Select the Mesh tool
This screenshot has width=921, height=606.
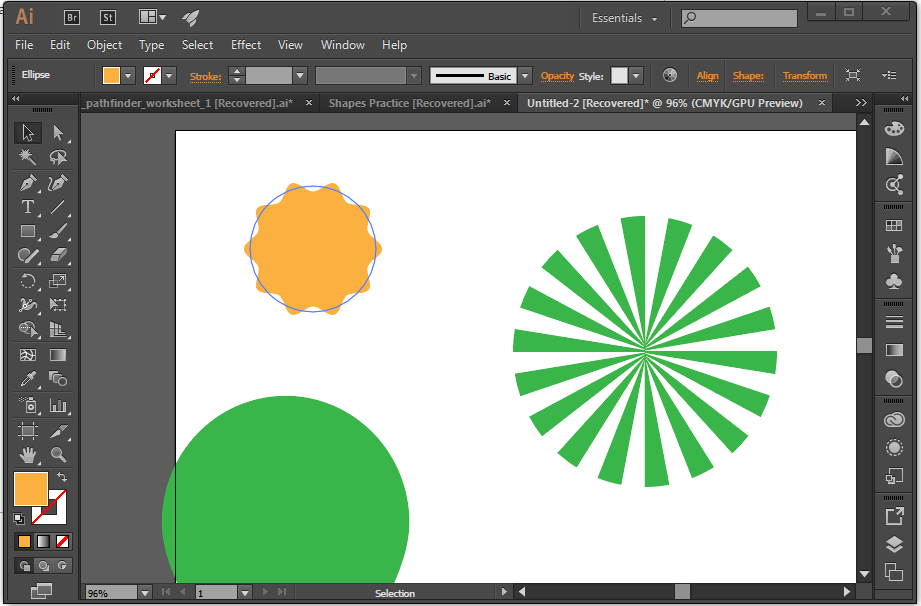[x=28, y=355]
